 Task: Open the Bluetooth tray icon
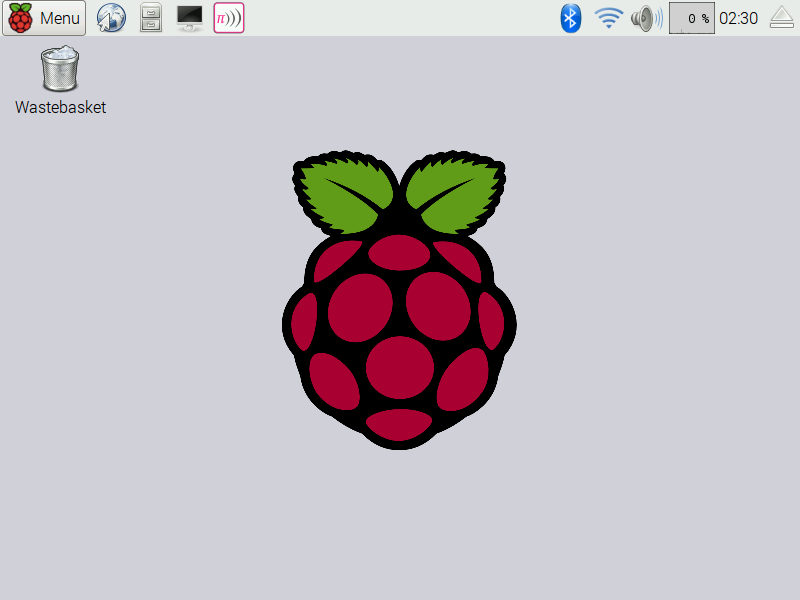[x=570, y=18]
